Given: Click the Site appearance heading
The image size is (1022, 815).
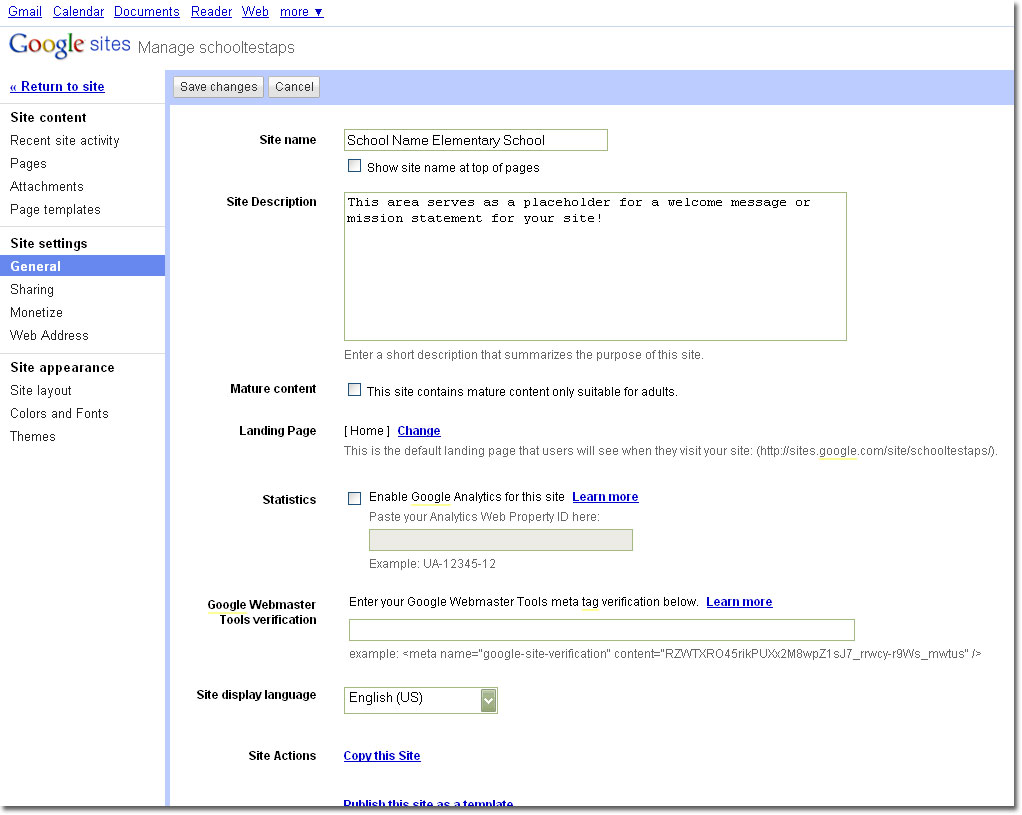Looking at the screenshot, I should [63, 368].
